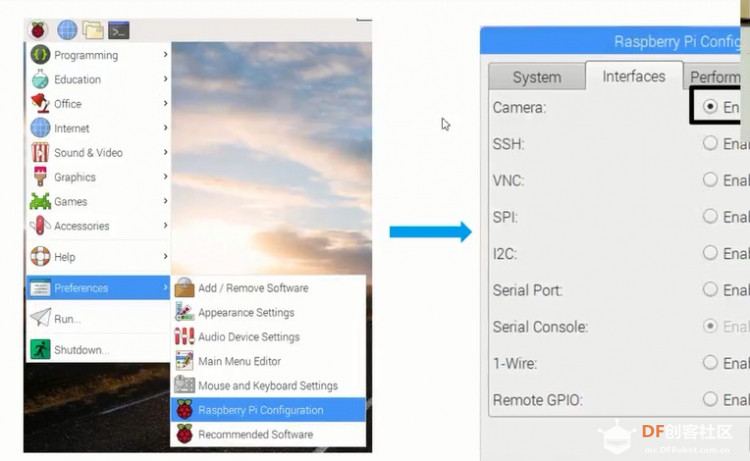Expand the Education submenu arrow
Screen dimensions: 750x461
(x=165, y=78)
